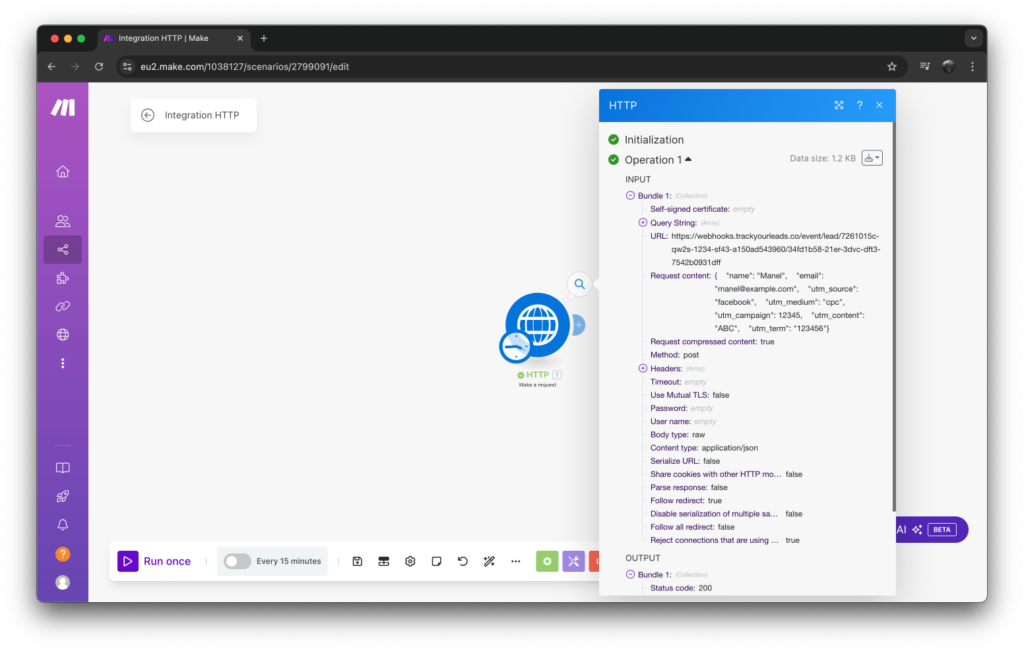Open the toolbar three-dots more menu
Image resolution: width=1024 pixels, height=651 pixels.
coord(515,561)
